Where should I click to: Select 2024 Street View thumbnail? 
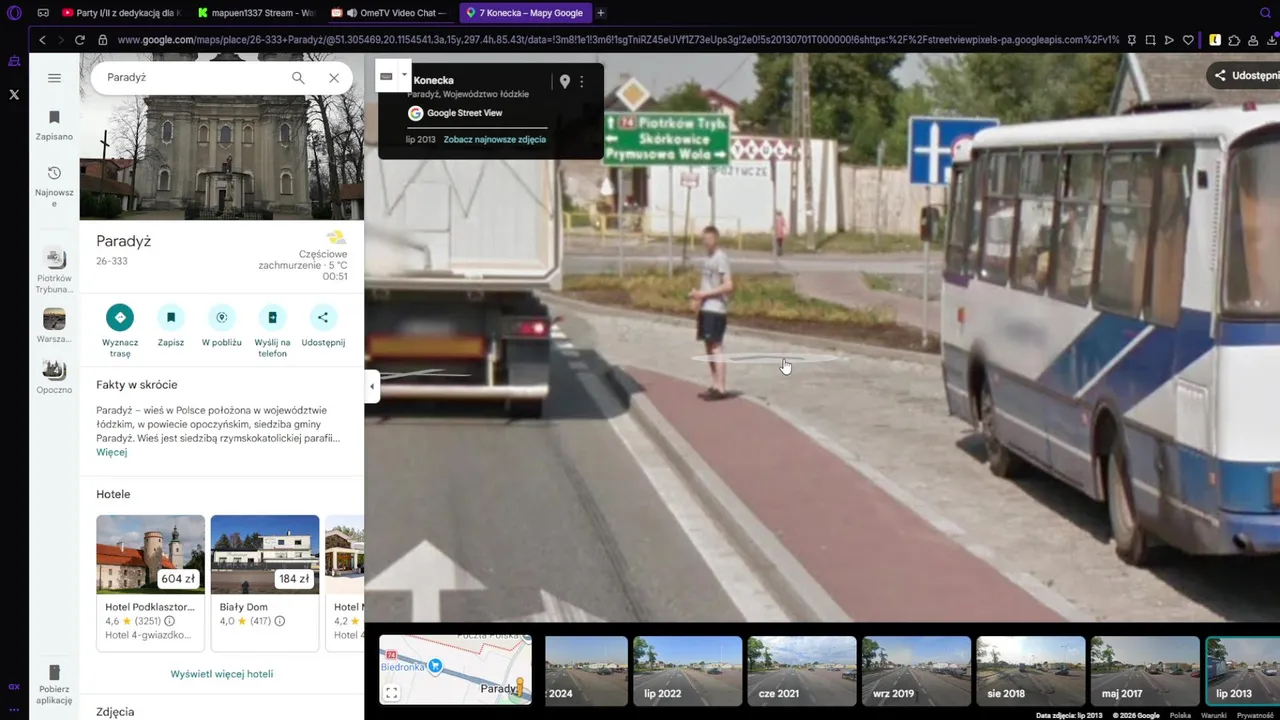pos(586,671)
